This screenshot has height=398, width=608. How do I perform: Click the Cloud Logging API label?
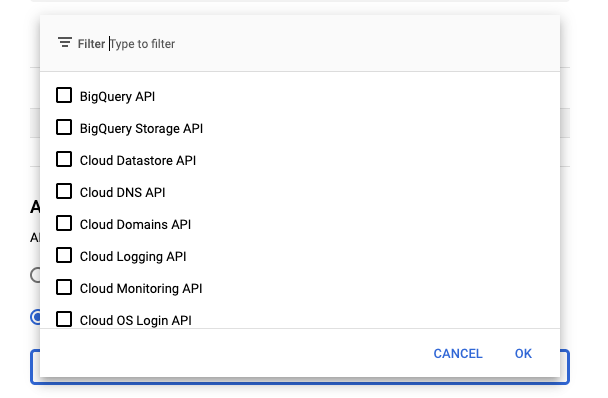[133, 257]
